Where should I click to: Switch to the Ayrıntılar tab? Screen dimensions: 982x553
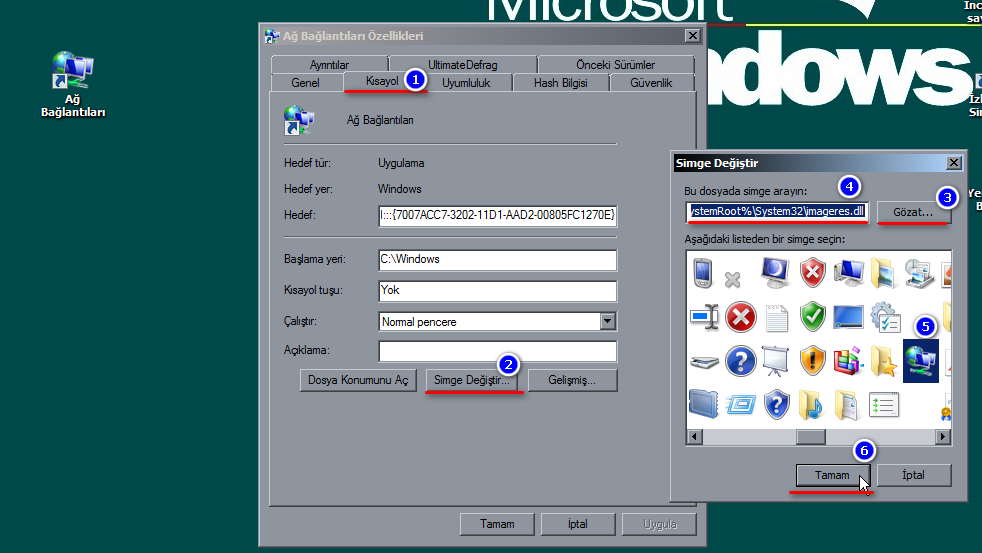(x=329, y=65)
